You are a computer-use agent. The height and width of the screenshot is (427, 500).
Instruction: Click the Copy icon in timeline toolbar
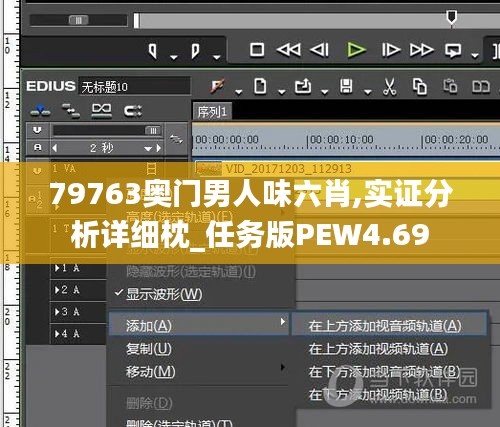pos(420,86)
